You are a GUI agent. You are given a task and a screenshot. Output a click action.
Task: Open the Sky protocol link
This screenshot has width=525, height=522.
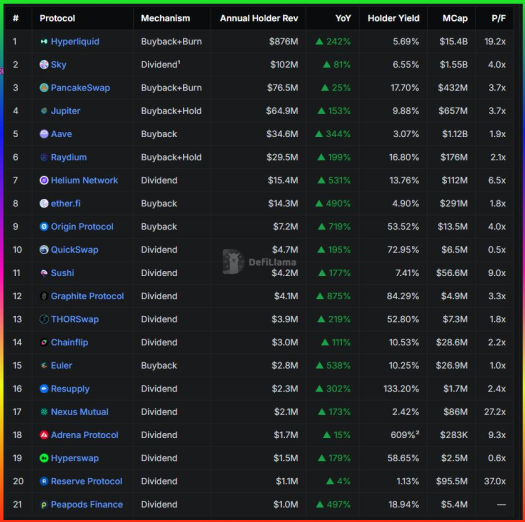click(59, 65)
